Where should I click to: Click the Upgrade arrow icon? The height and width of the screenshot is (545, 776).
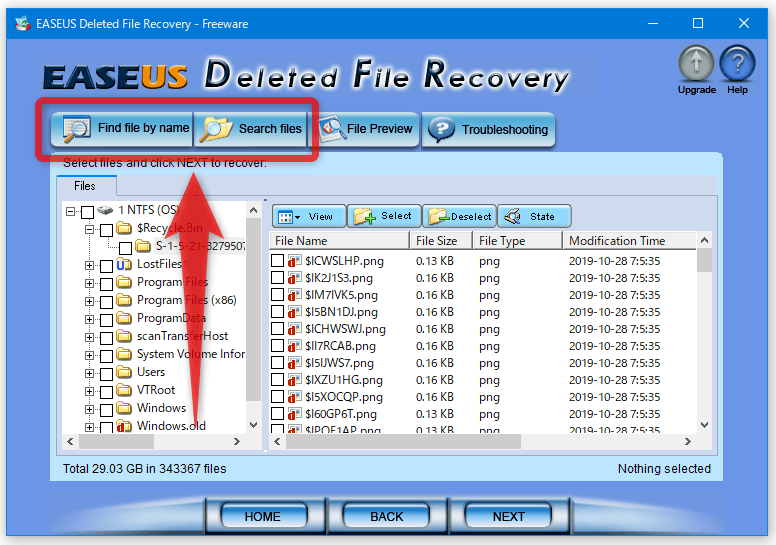coord(696,63)
